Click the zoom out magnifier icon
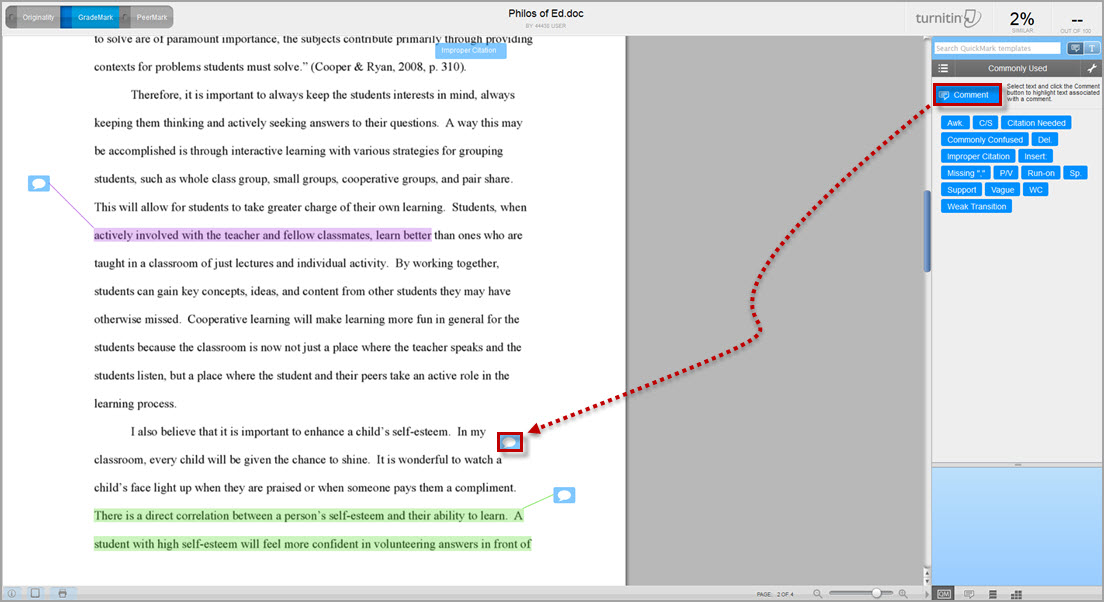 click(x=817, y=594)
